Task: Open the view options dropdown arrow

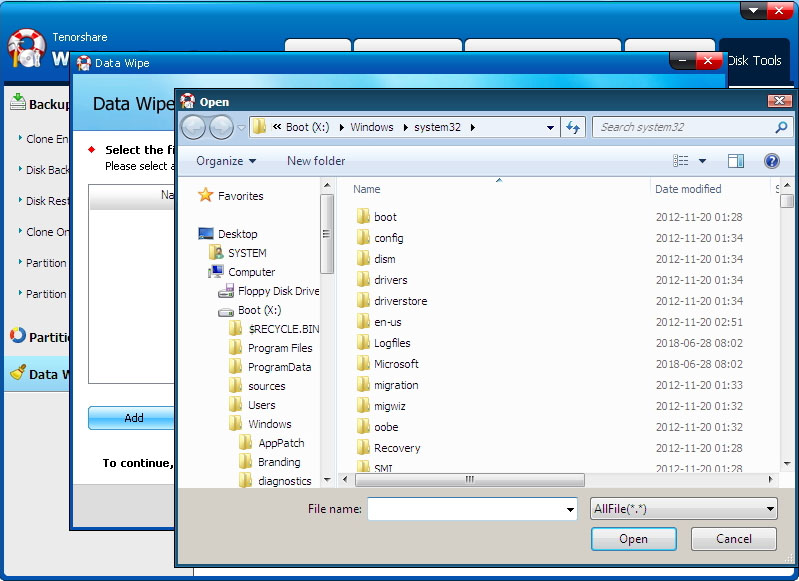Action: 702,161
